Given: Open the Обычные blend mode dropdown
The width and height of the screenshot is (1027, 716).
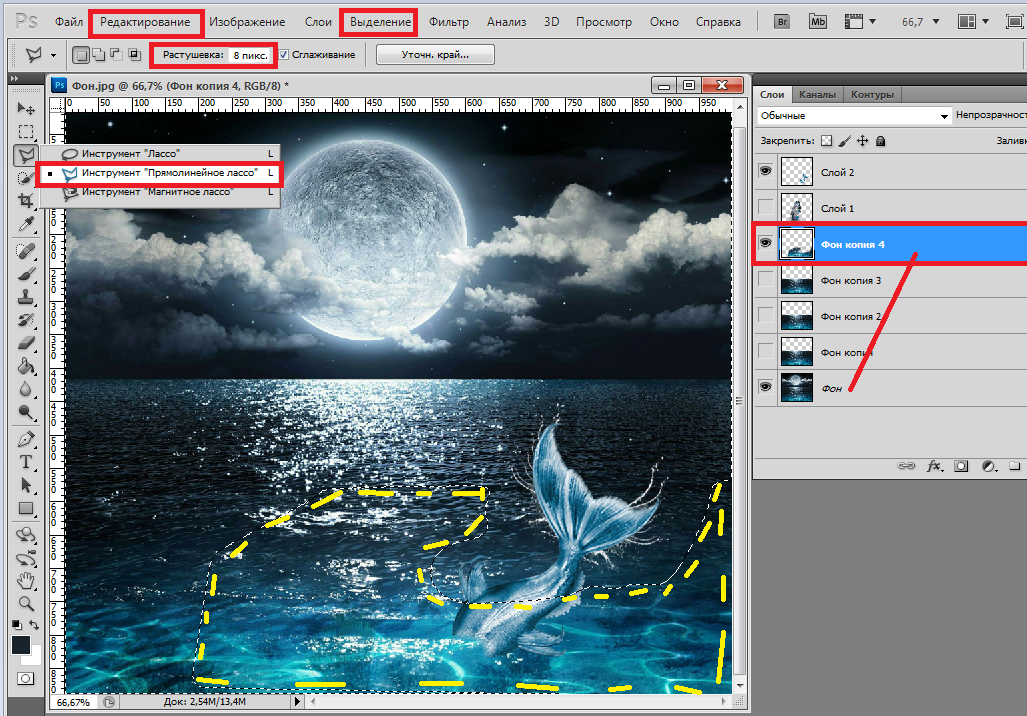Looking at the screenshot, I should click(x=855, y=116).
